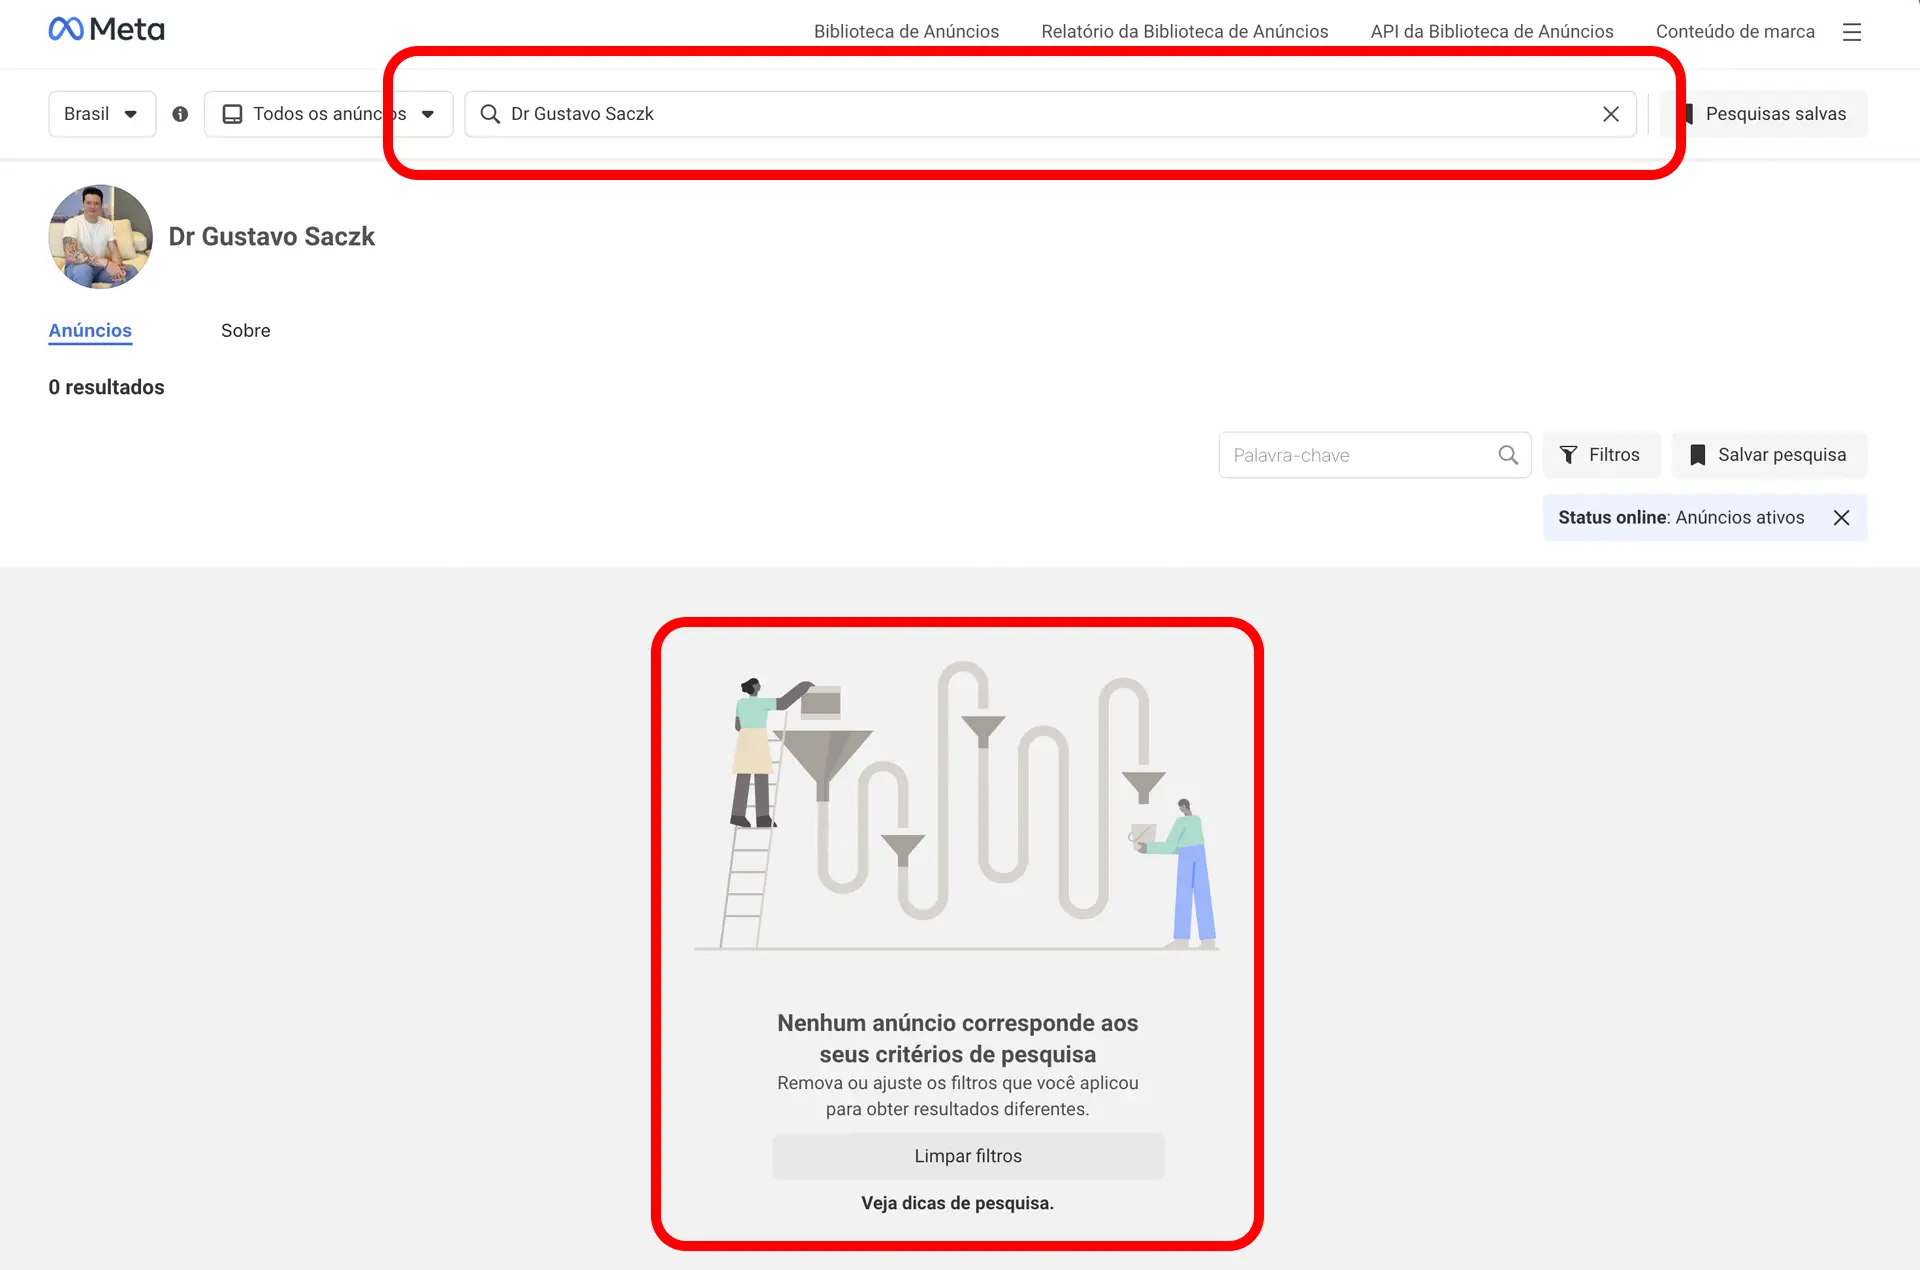Viewport: 1920px width, 1270px height.
Task: Switch to the Anúncios tab
Action: click(x=90, y=331)
